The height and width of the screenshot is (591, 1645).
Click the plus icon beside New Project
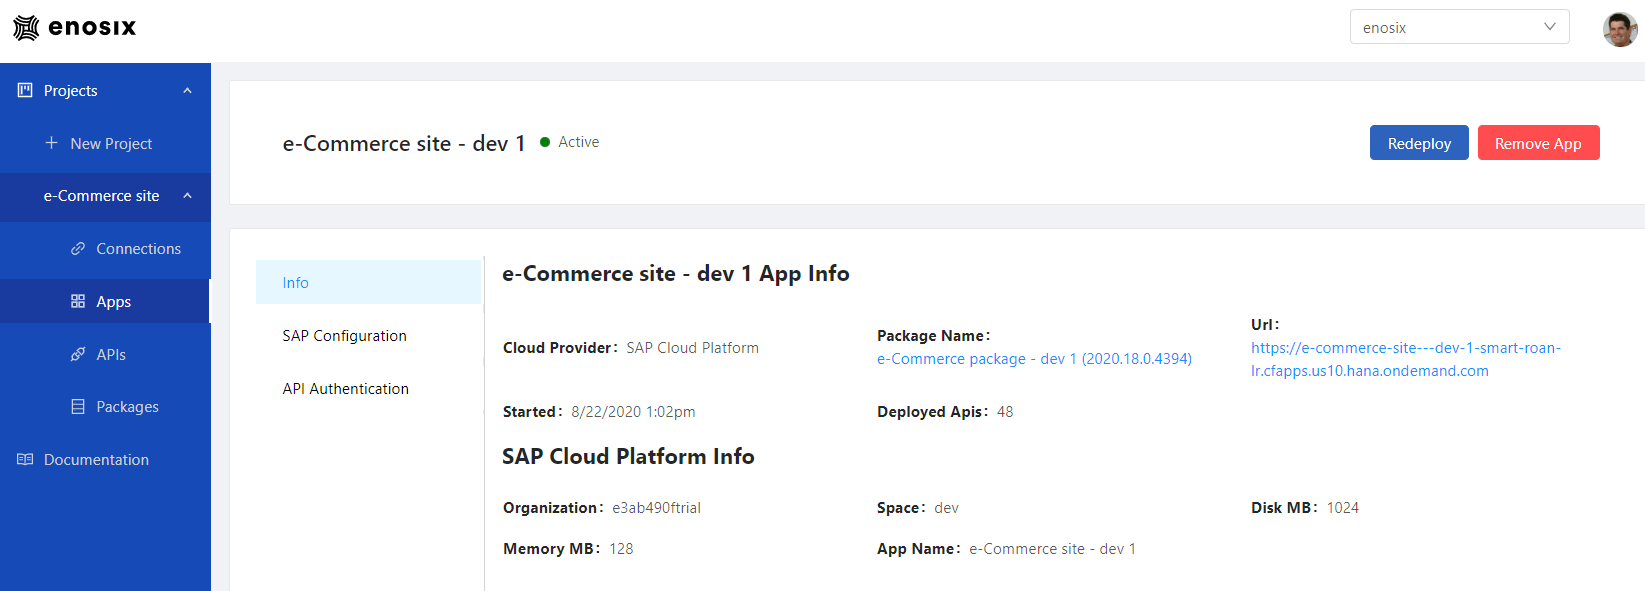pos(51,143)
